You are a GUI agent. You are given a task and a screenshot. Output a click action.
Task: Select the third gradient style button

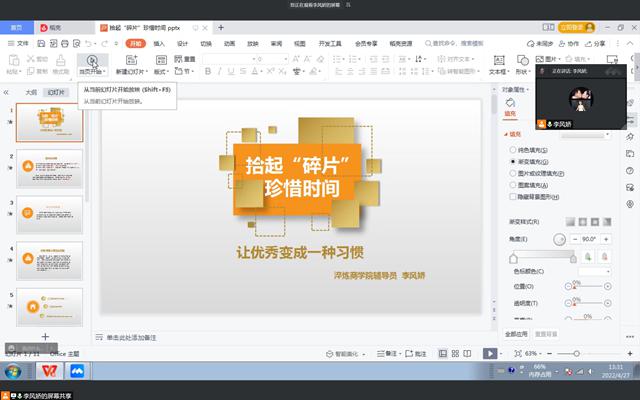pos(595,222)
